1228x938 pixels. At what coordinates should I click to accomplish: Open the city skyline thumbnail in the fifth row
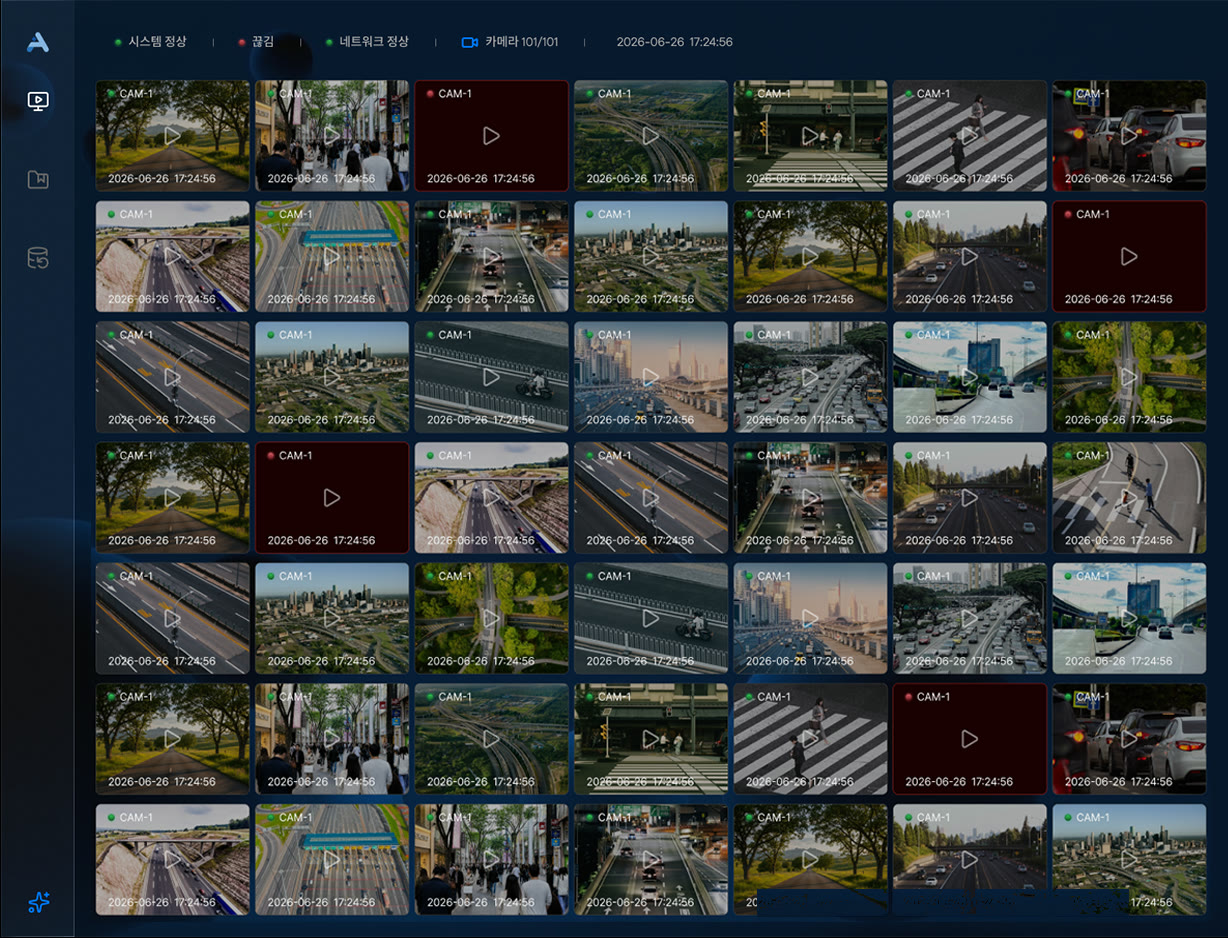pos(332,618)
